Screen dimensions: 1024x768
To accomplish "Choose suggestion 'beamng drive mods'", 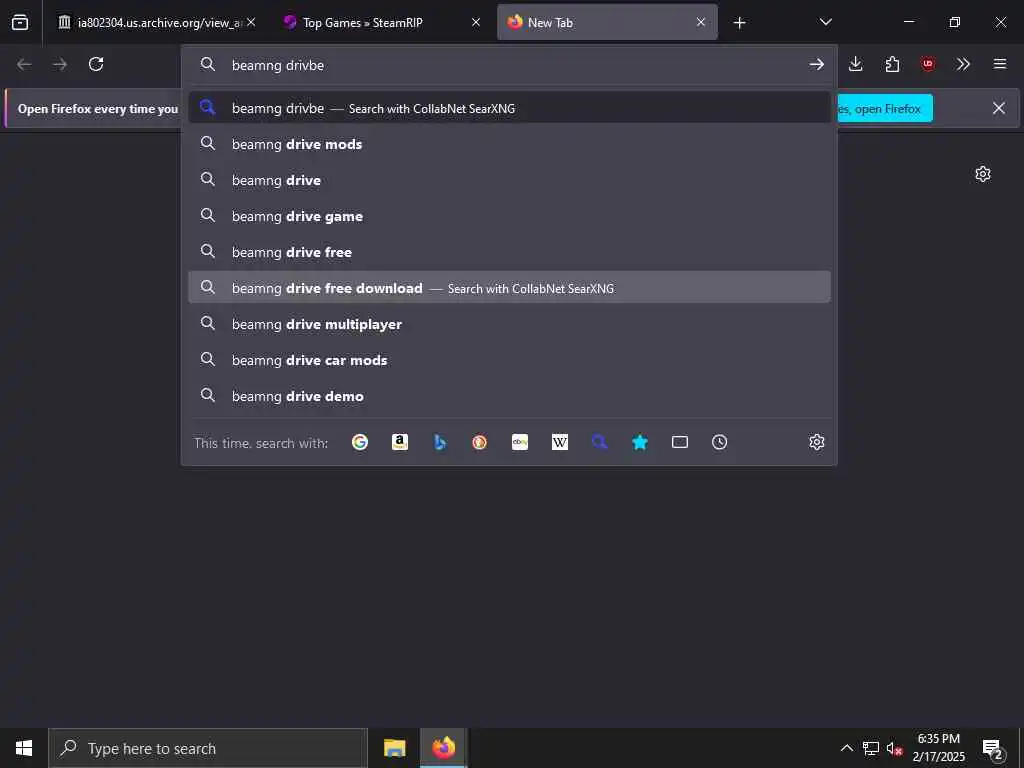I will click(509, 144).
